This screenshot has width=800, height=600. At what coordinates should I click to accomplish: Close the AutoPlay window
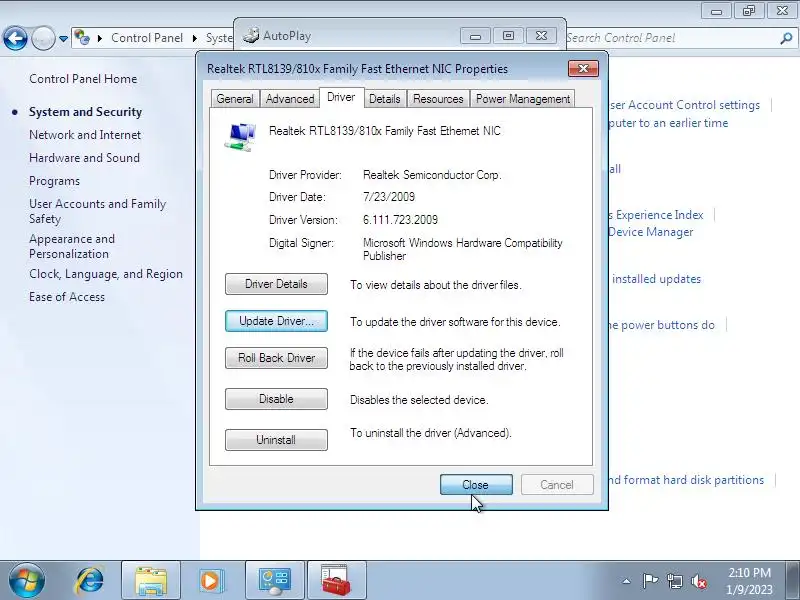[x=541, y=36]
